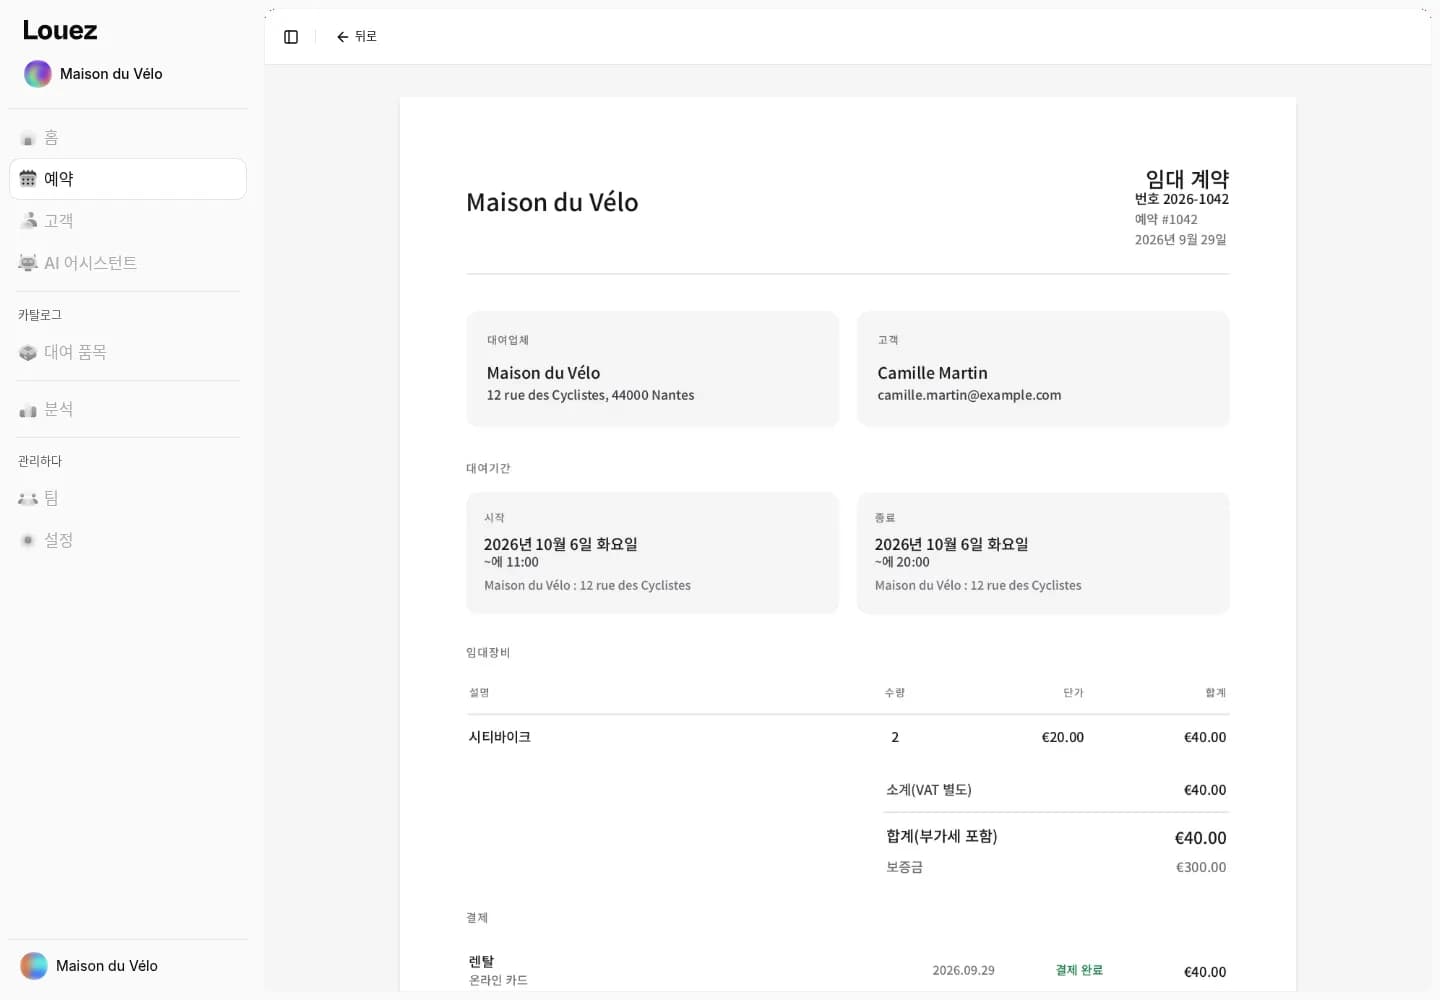Image resolution: width=1440 pixels, height=1000 pixels.
Task: Click the Louez logo
Action: tap(60, 30)
